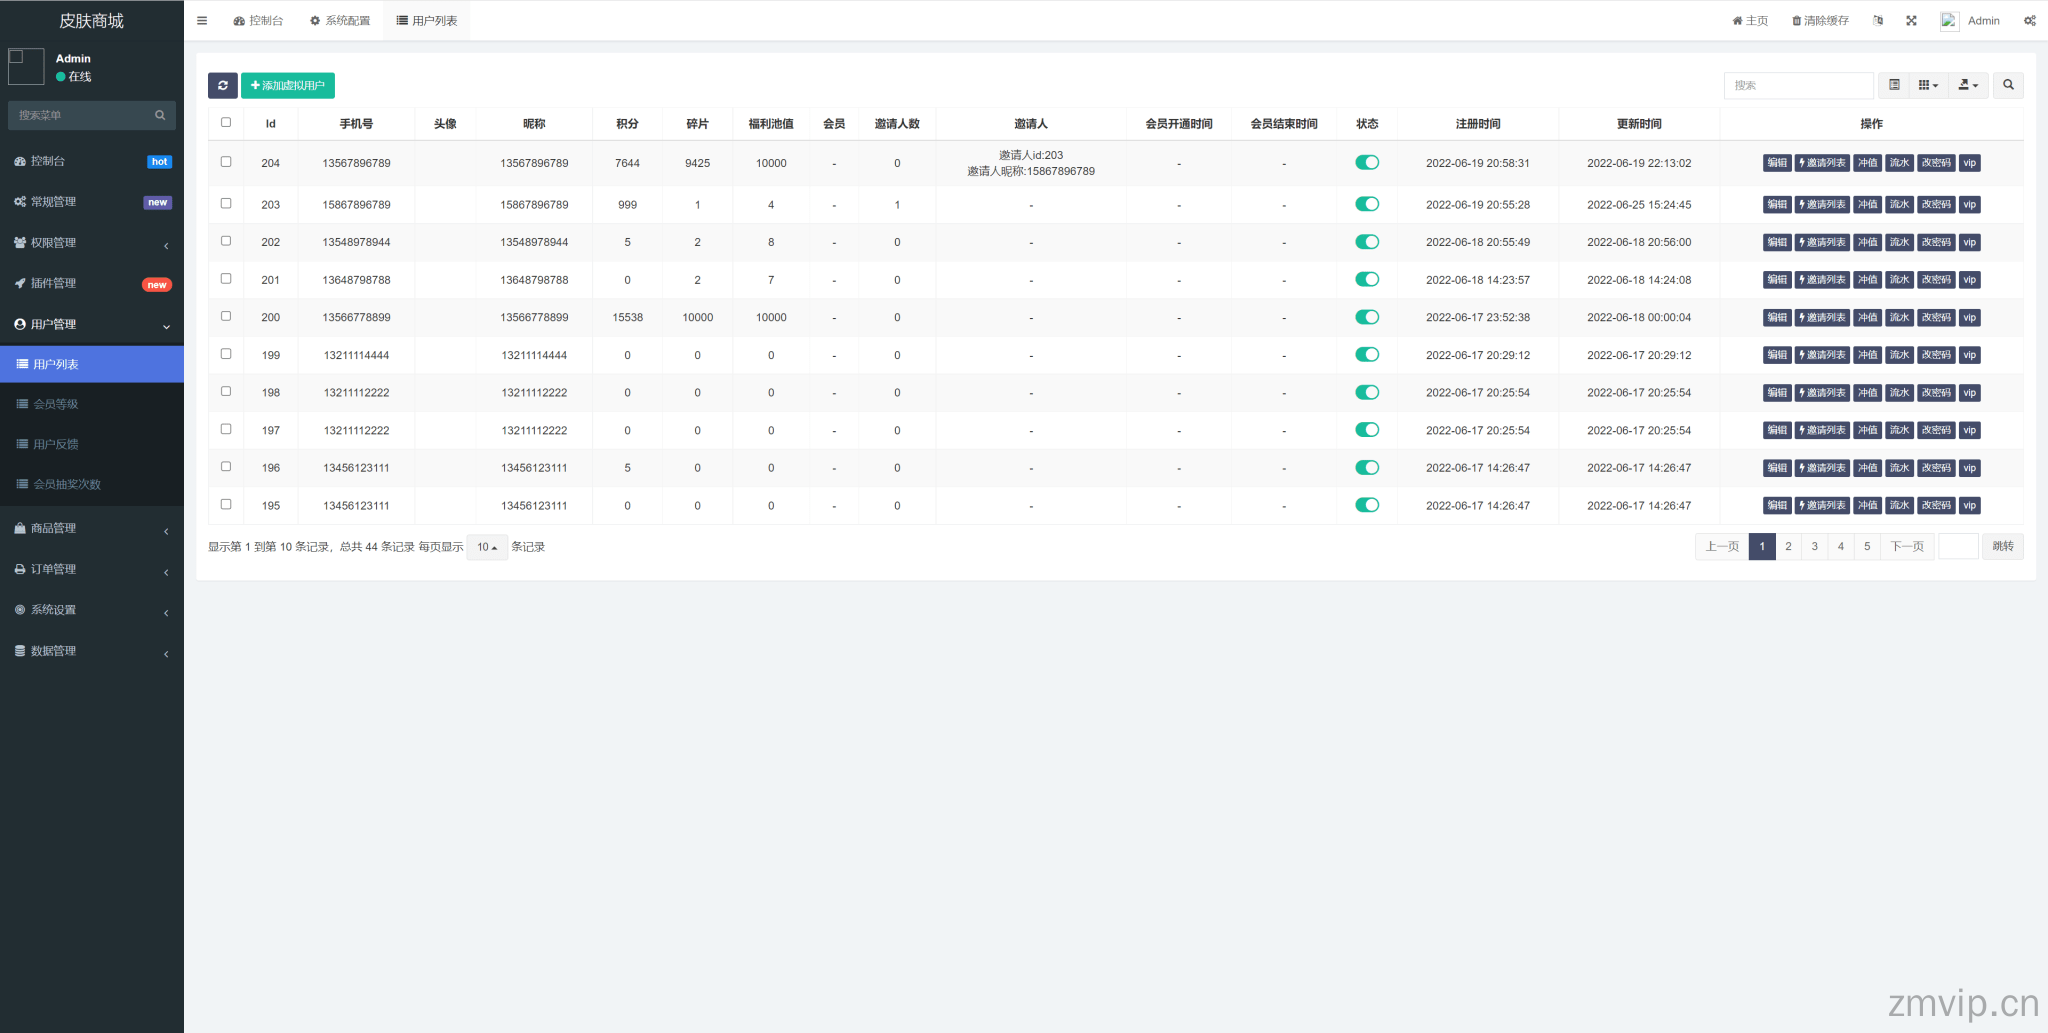
Task: Toggle status switch for user 199
Action: click(1367, 354)
